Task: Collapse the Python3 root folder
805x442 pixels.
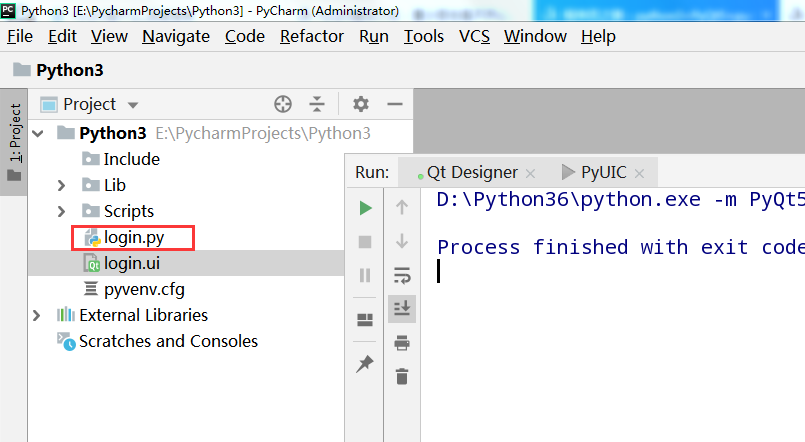Action: tap(37, 134)
